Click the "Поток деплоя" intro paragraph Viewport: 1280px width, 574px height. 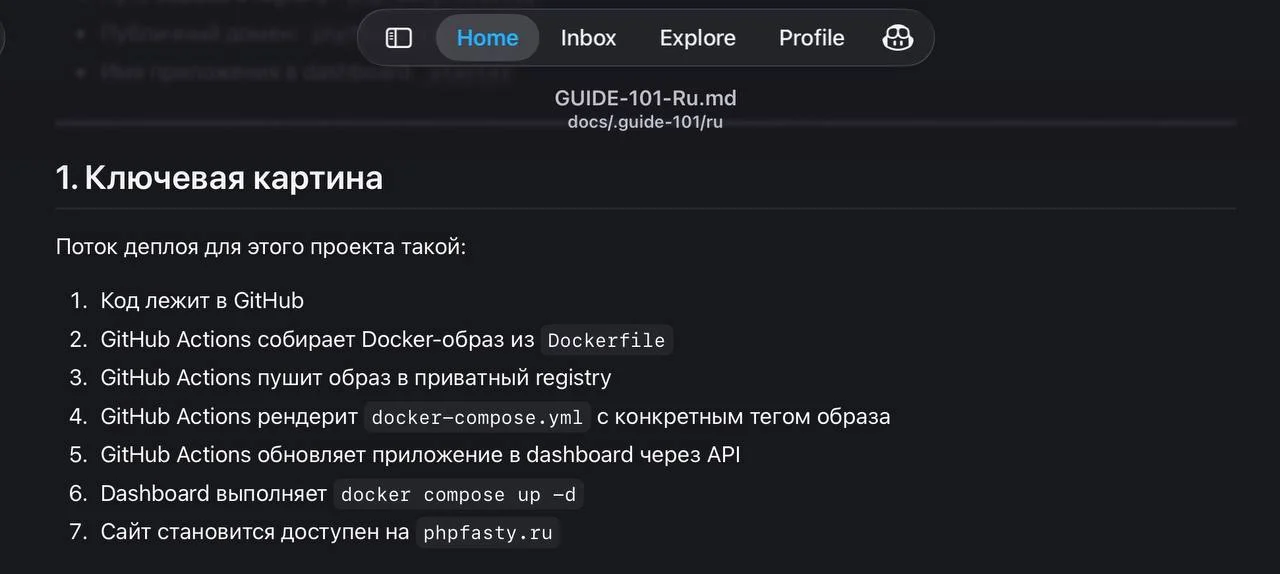point(260,247)
